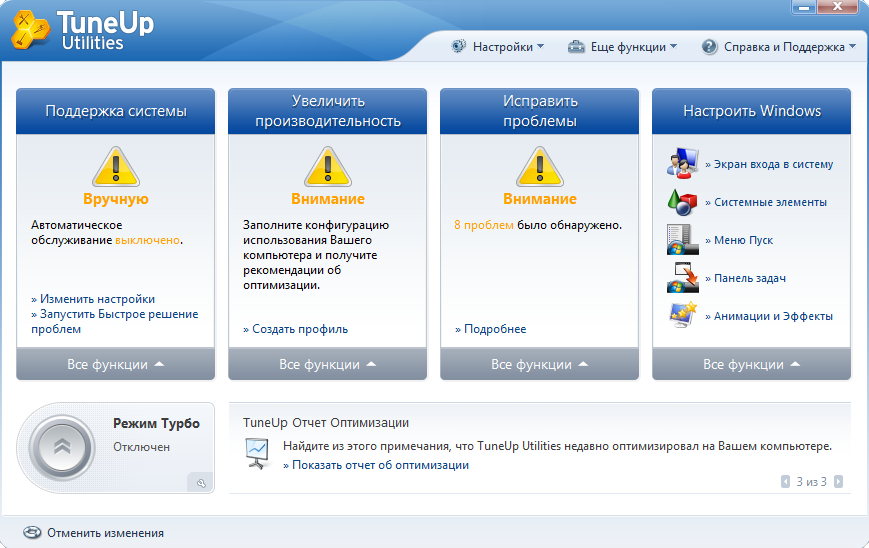This screenshot has height=548, width=869.
Task: Click Показать отчет об оптимизации link
Action: (x=376, y=465)
